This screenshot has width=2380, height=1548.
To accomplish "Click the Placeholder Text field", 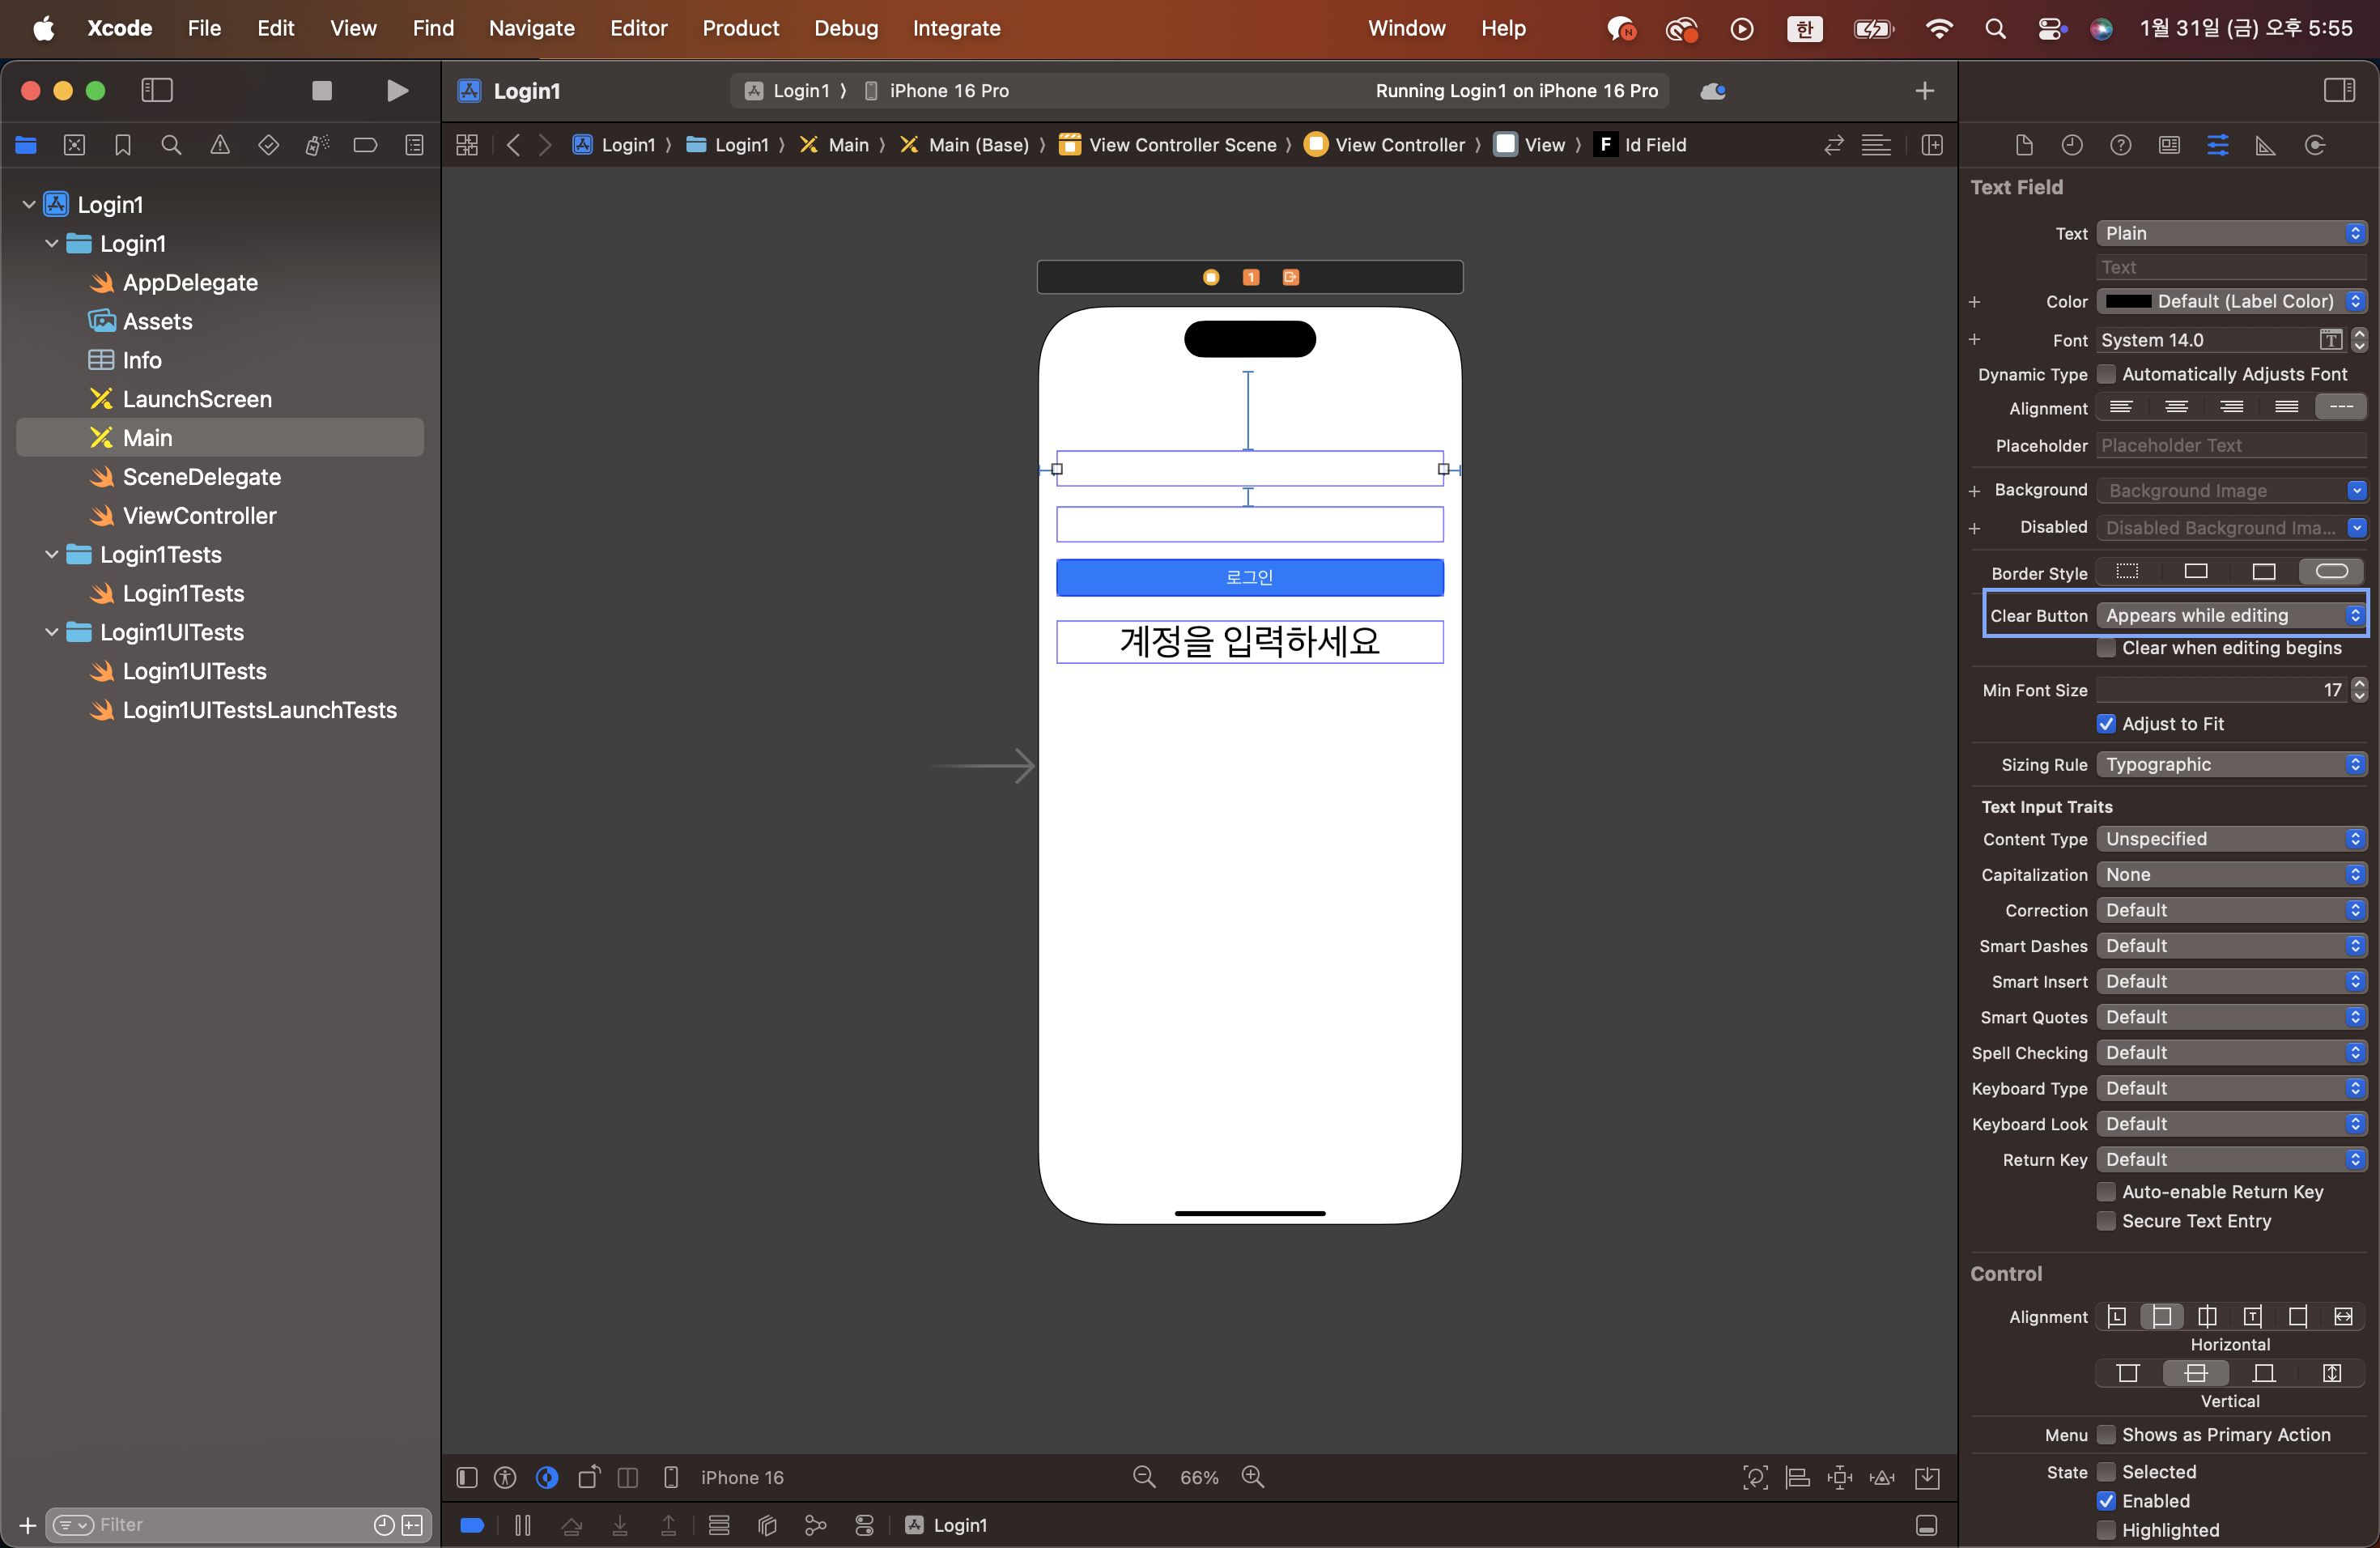I will click(2230, 446).
